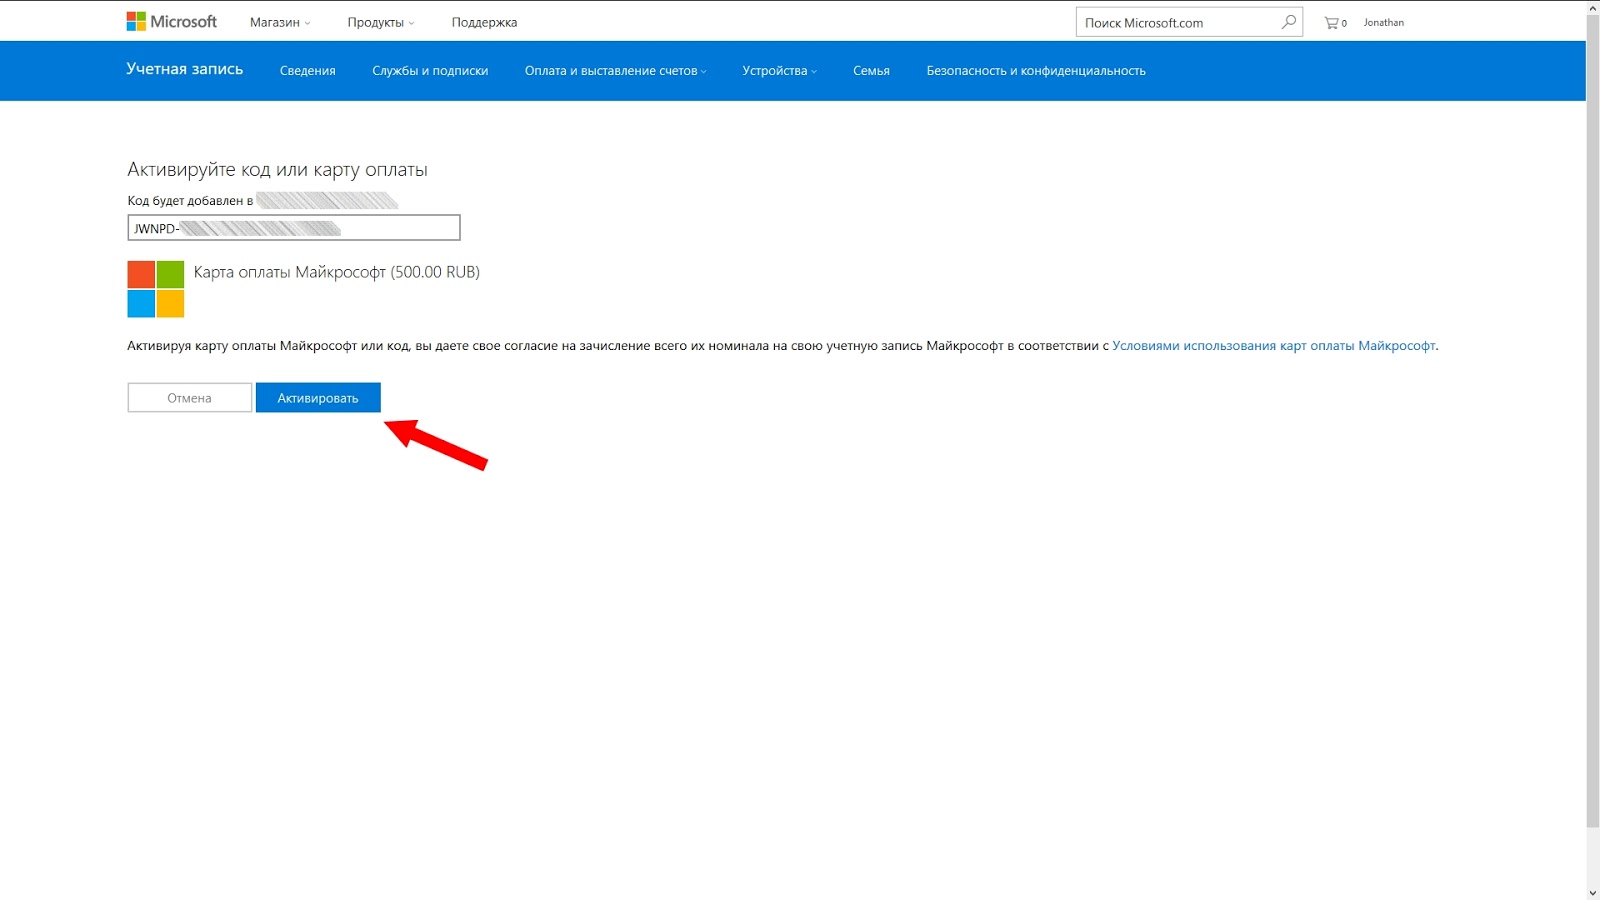Open the shopping cart icon
Image resolution: width=1600 pixels, height=900 pixels.
[x=1335, y=23]
